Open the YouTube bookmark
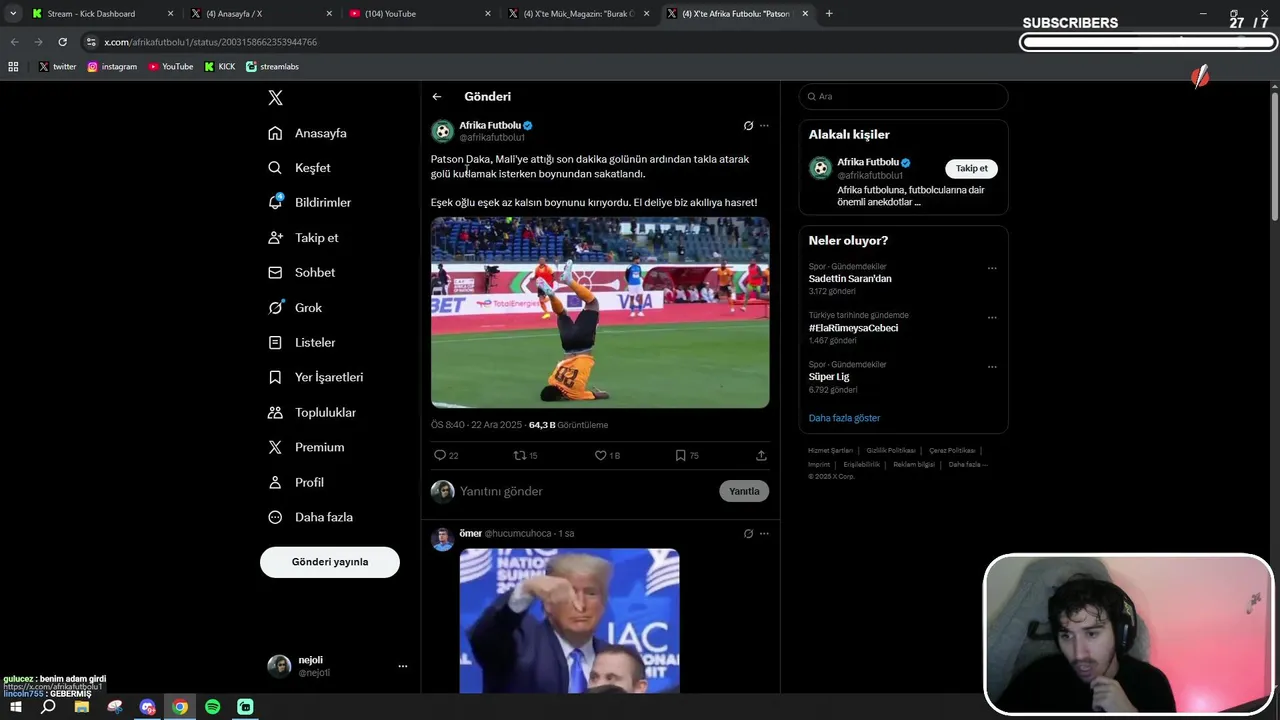This screenshot has width=1280, height=720. tap(171, 67)
